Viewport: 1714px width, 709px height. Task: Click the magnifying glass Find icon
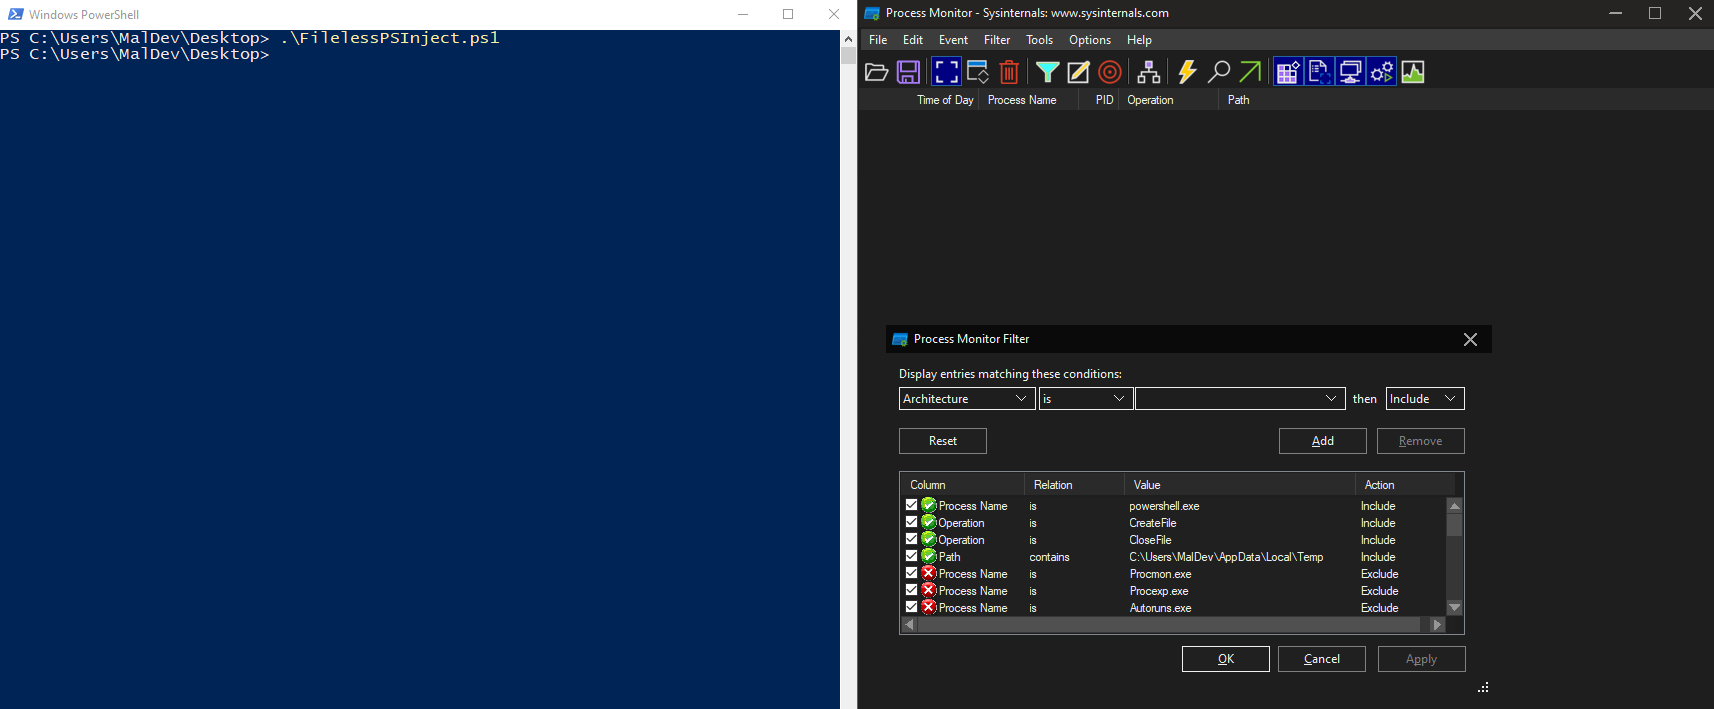pyautogui.click(x=1218, y=72)
